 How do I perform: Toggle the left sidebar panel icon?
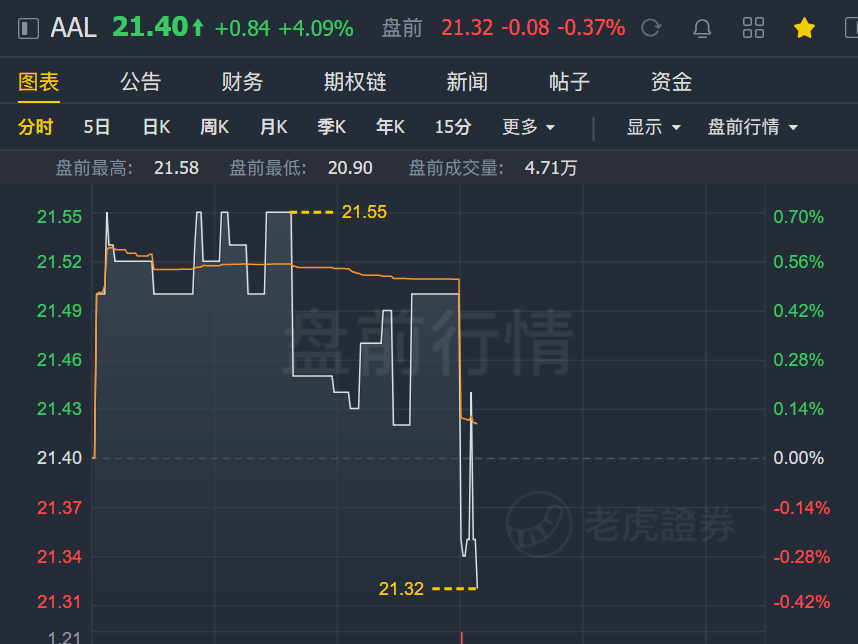pos(28,28)
